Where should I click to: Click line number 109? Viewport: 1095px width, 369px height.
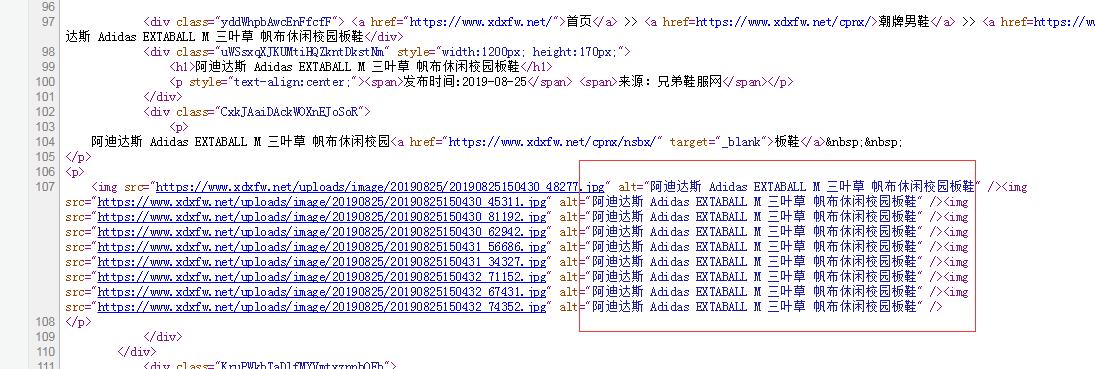point(45,337)
